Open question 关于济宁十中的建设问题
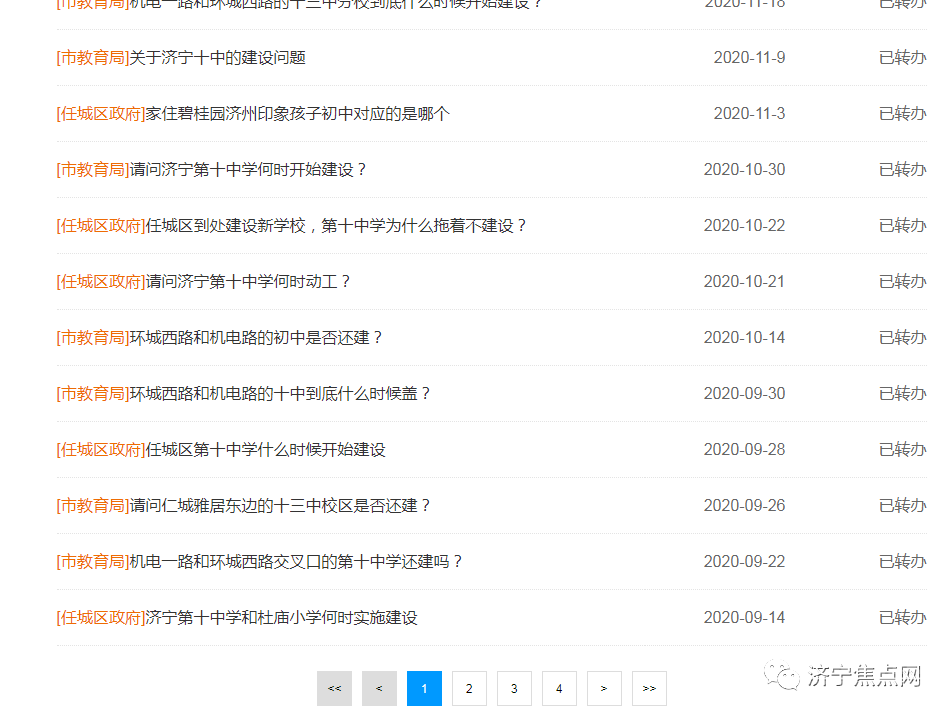The height and width of the screenshot is (717, 952). (216, 57)
